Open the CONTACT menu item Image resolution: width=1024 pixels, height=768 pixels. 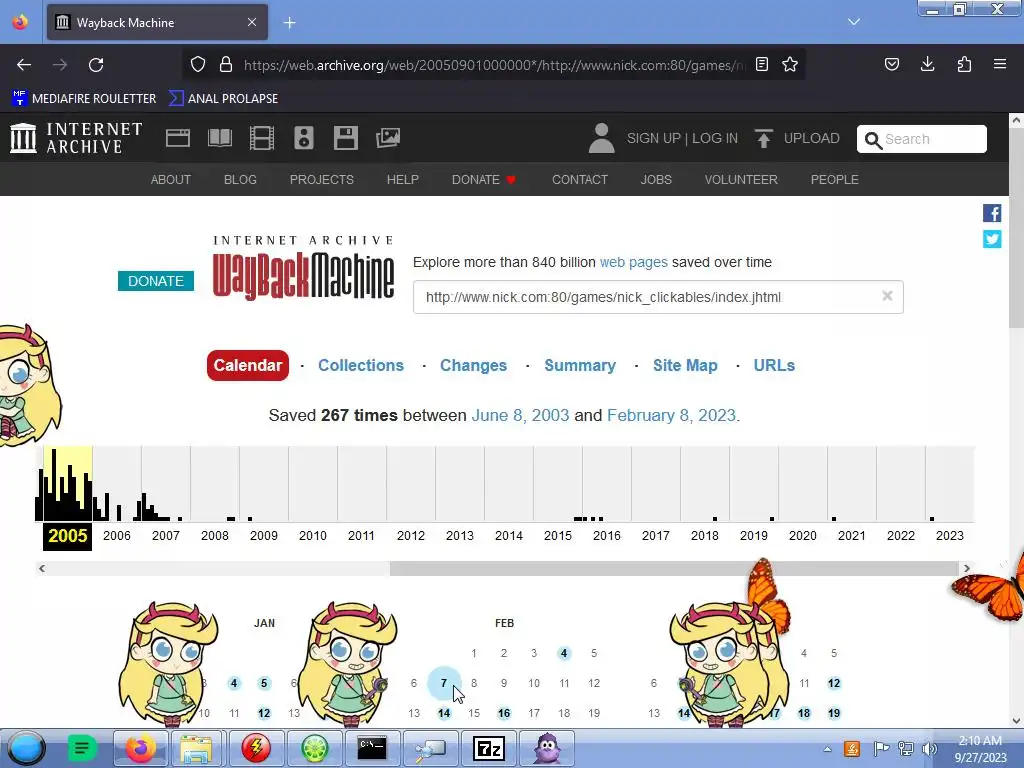580,180
